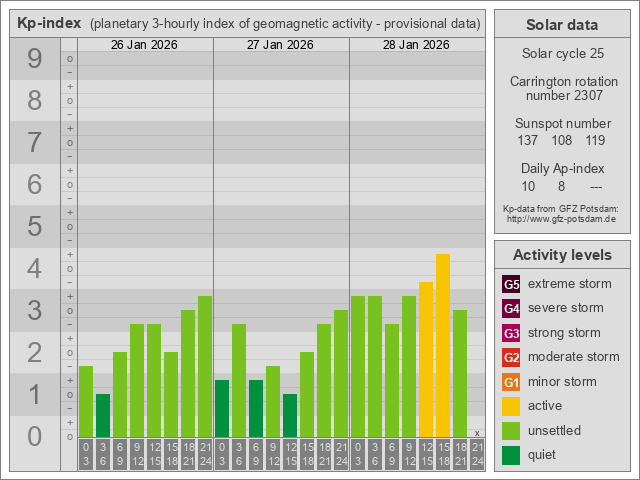
Task: Select the G4 severe storm badge
Action: [x=511, y=308]
